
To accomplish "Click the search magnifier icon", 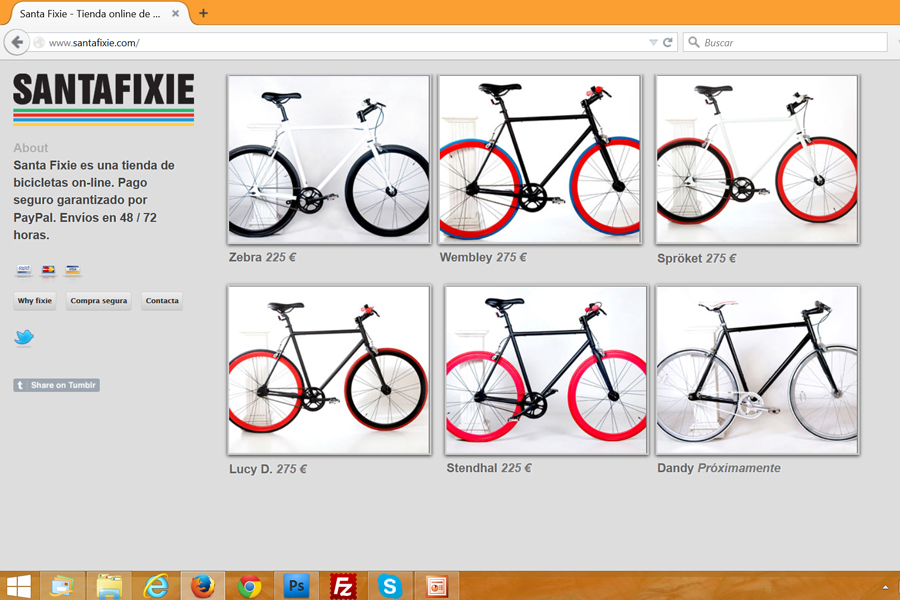I will pyautogui.click(x=694, y=42).
